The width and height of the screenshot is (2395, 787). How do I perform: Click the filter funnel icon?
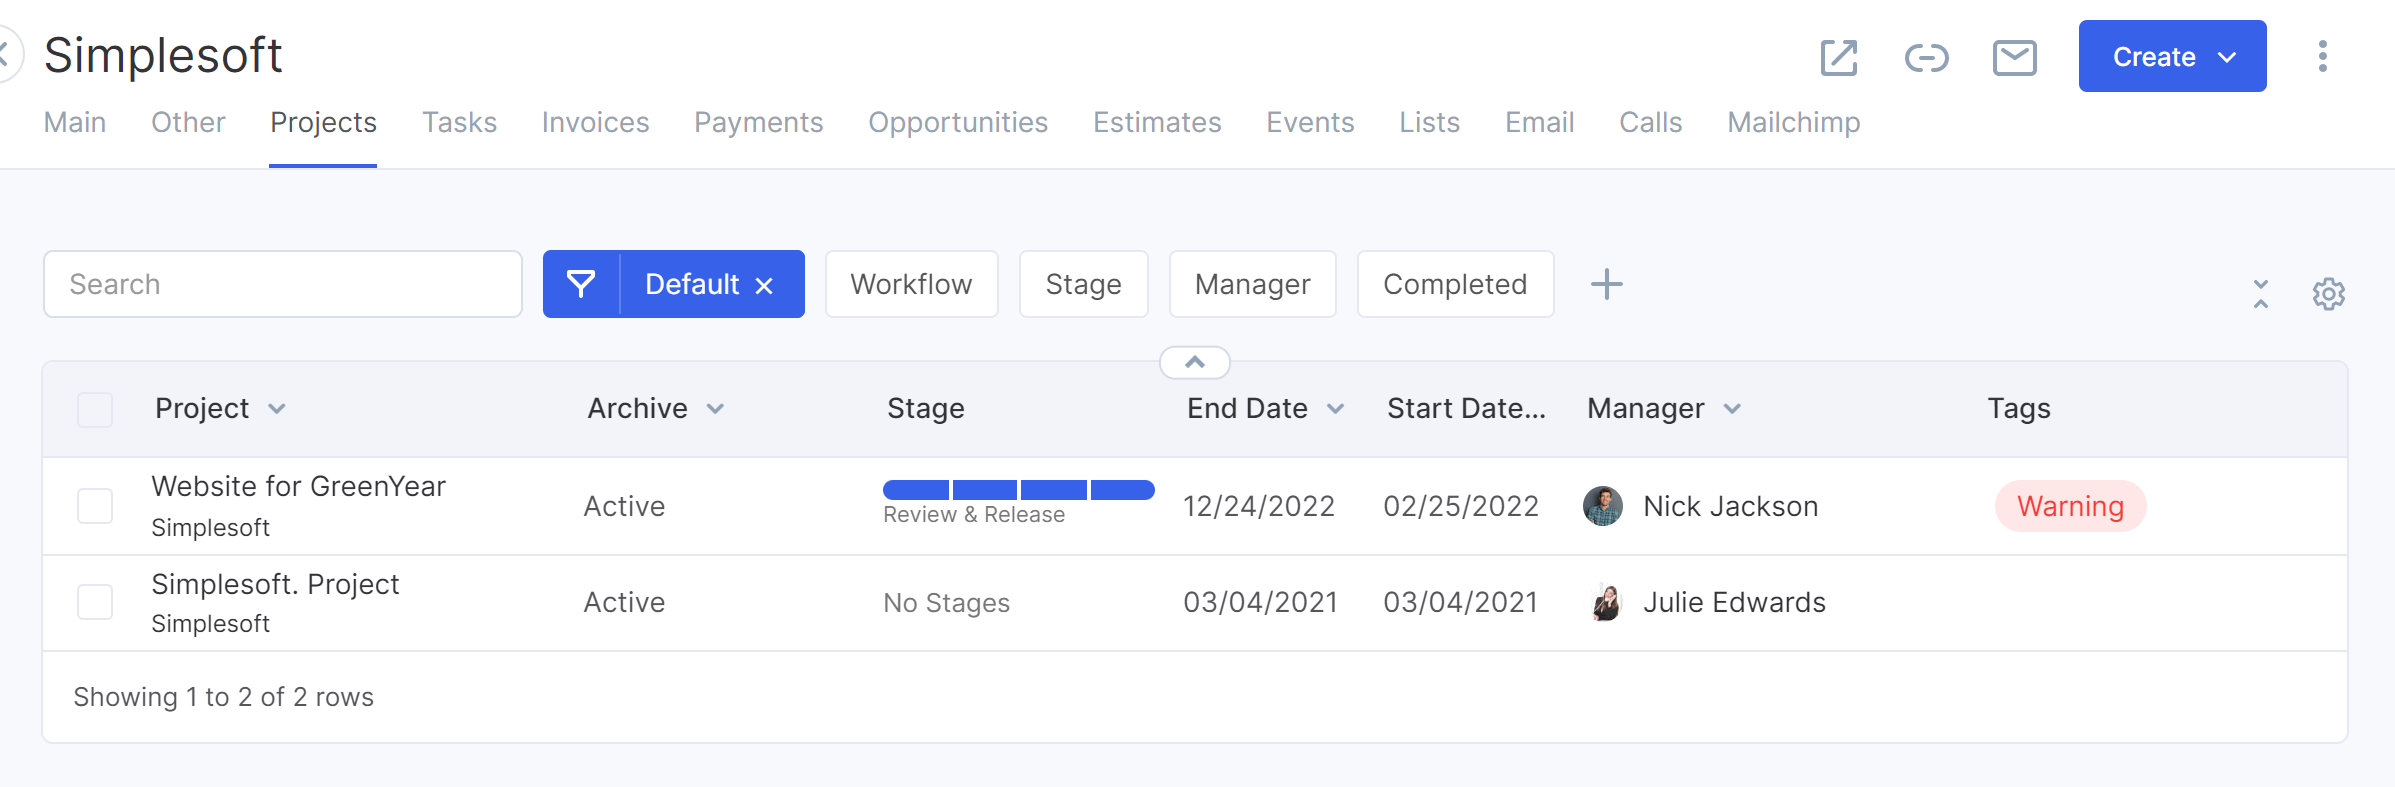tap(581, 284)
